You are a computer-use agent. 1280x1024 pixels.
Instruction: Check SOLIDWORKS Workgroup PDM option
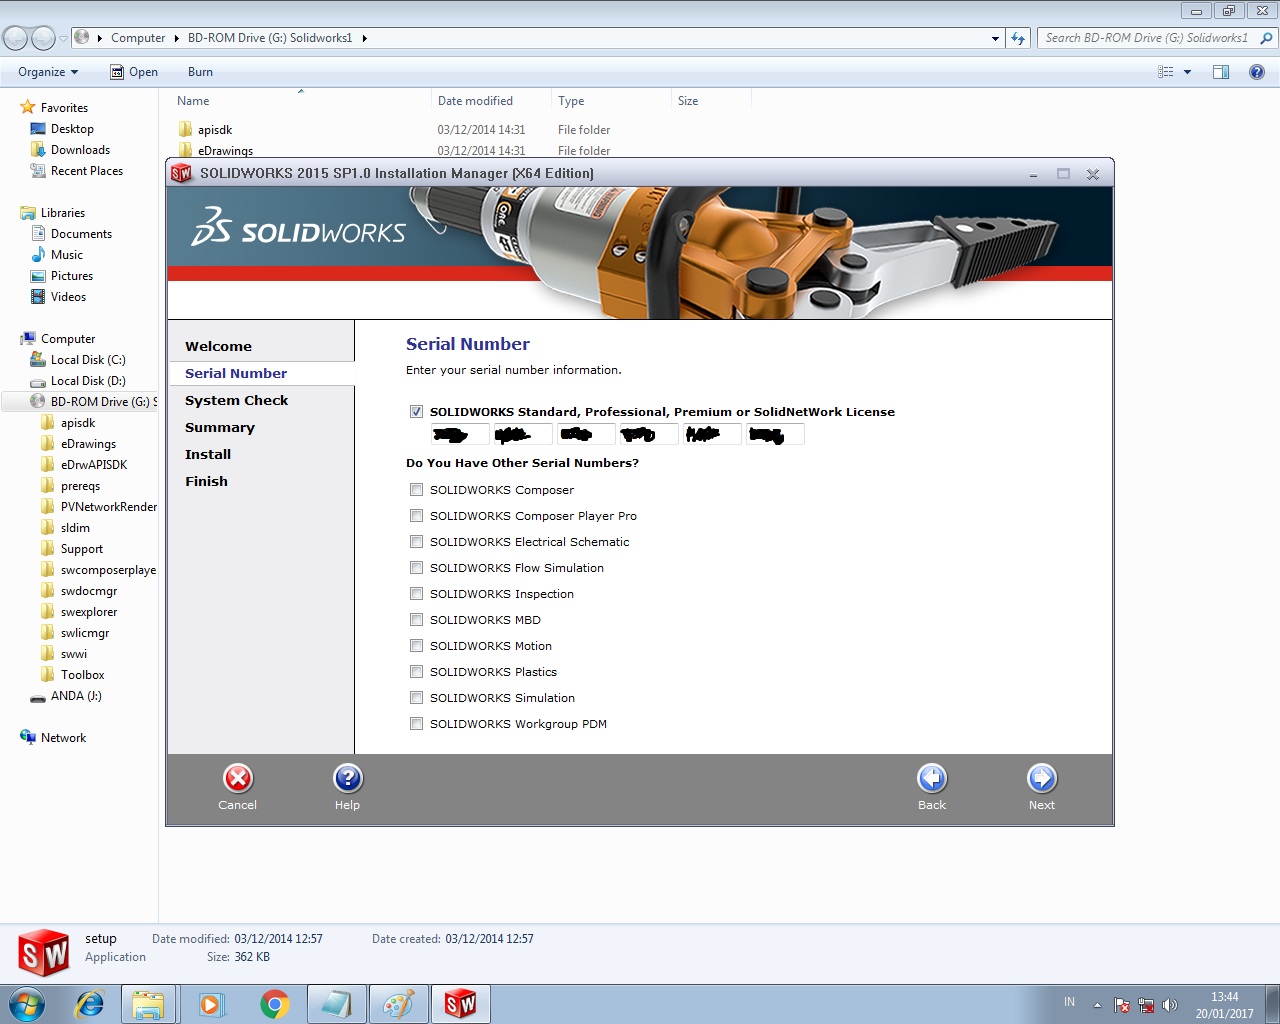[x=416, y=724]
